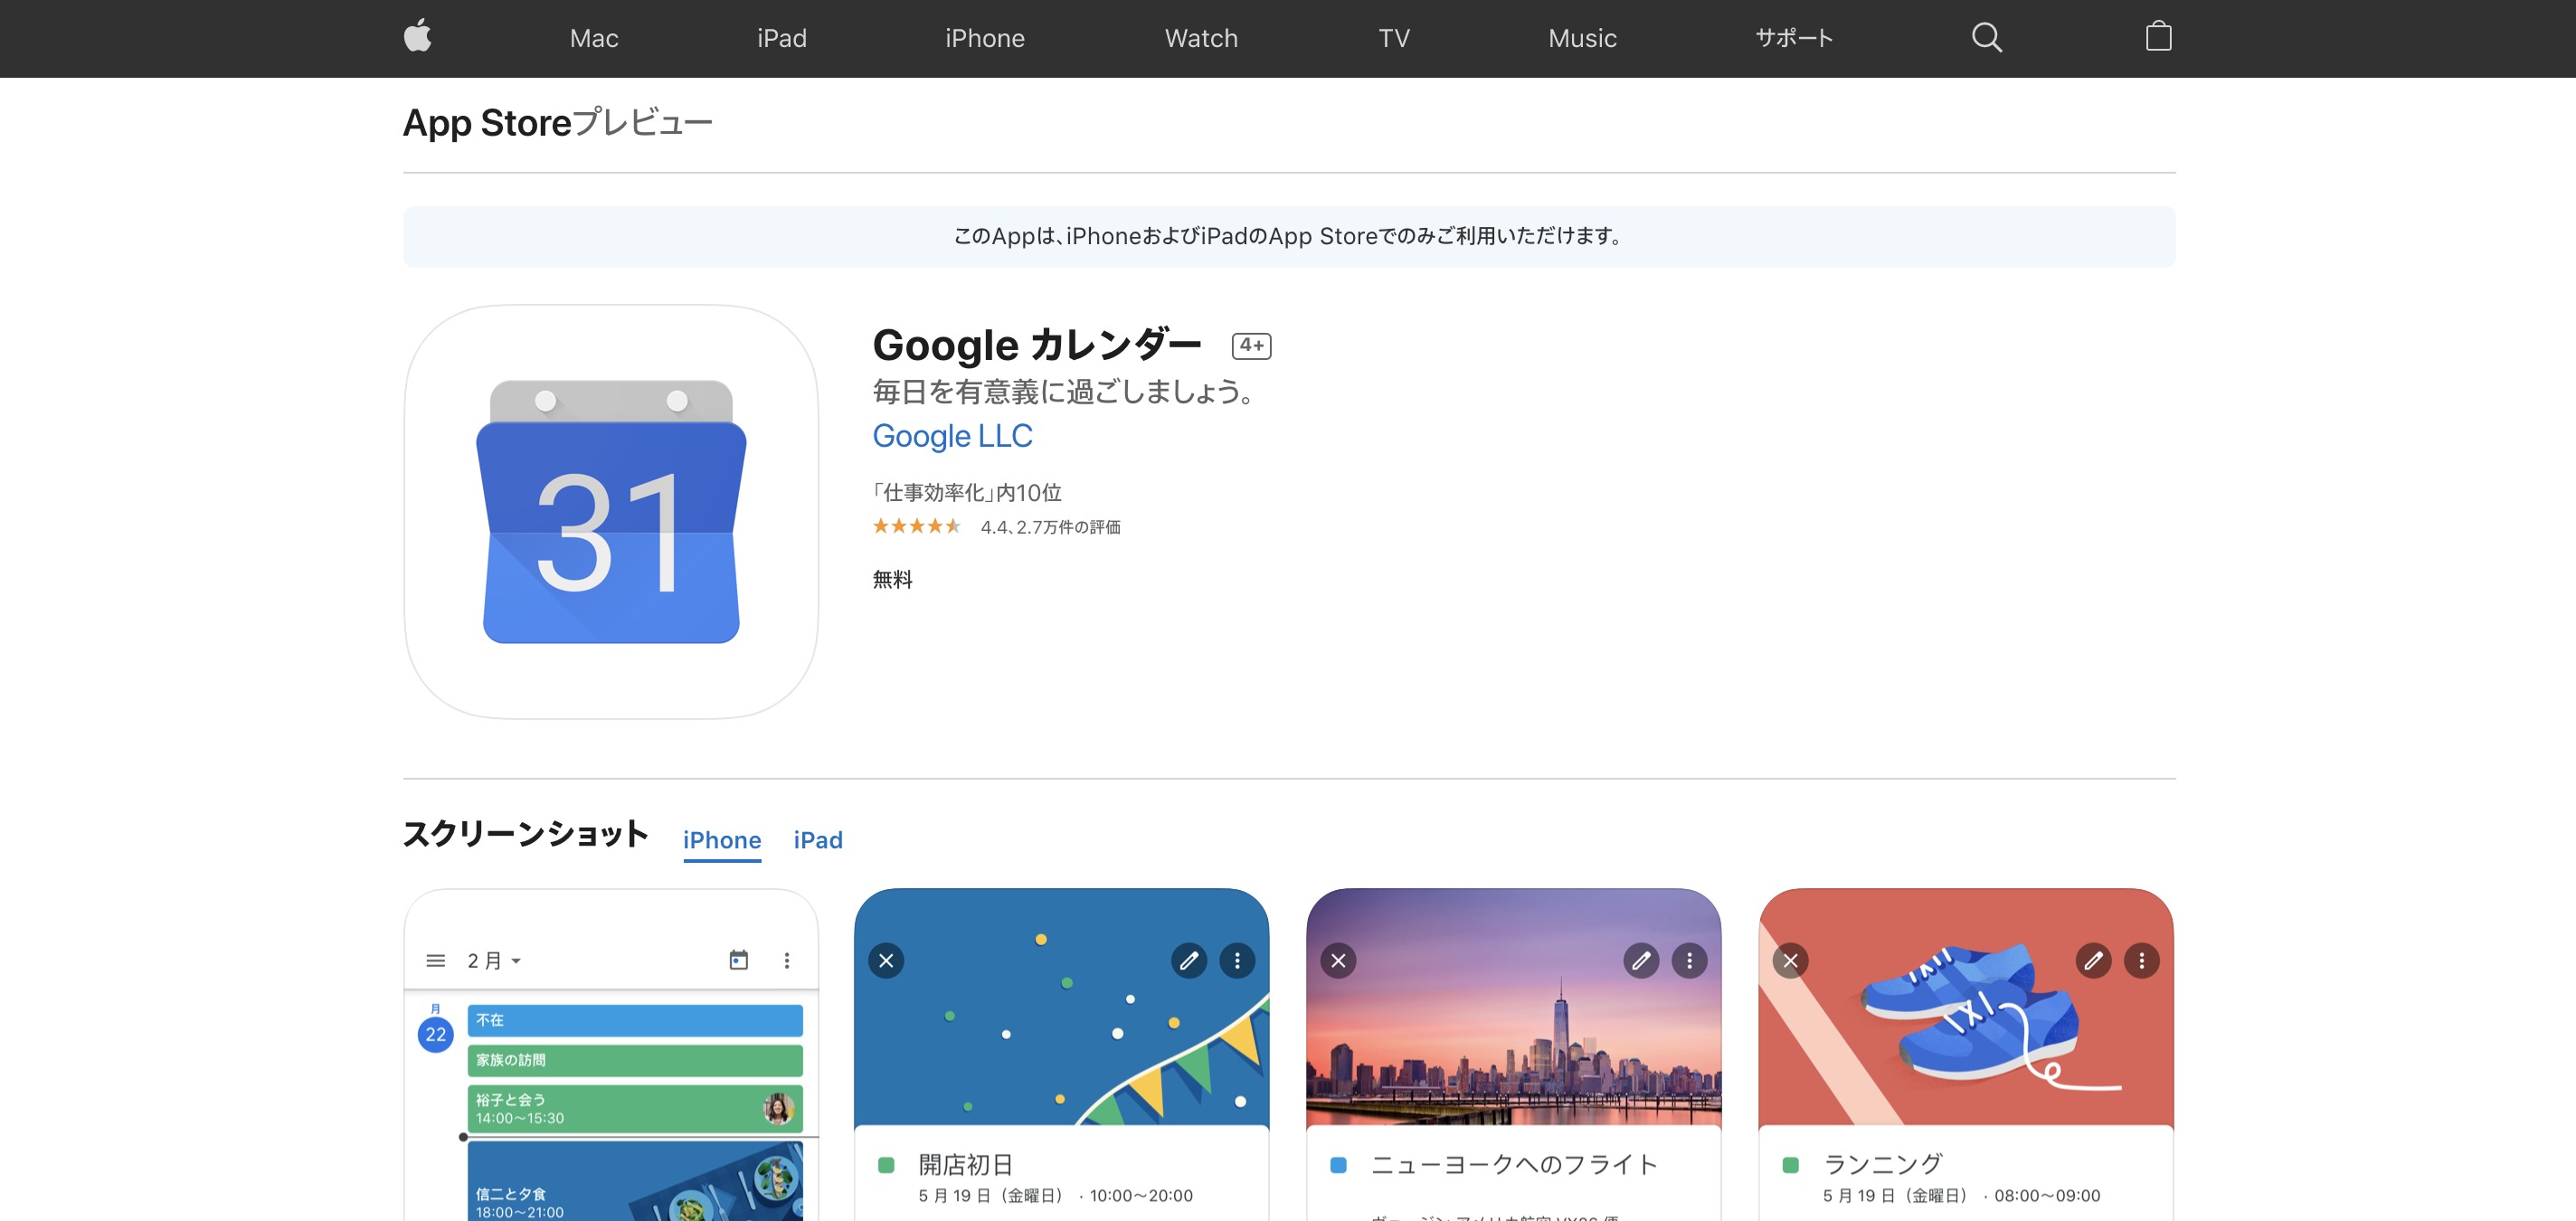The image size is (2576, 1221).
Task: Open the 開店初日 screenshot thumbnail
Action: pyautogui.click(x=1062, y=1055)
